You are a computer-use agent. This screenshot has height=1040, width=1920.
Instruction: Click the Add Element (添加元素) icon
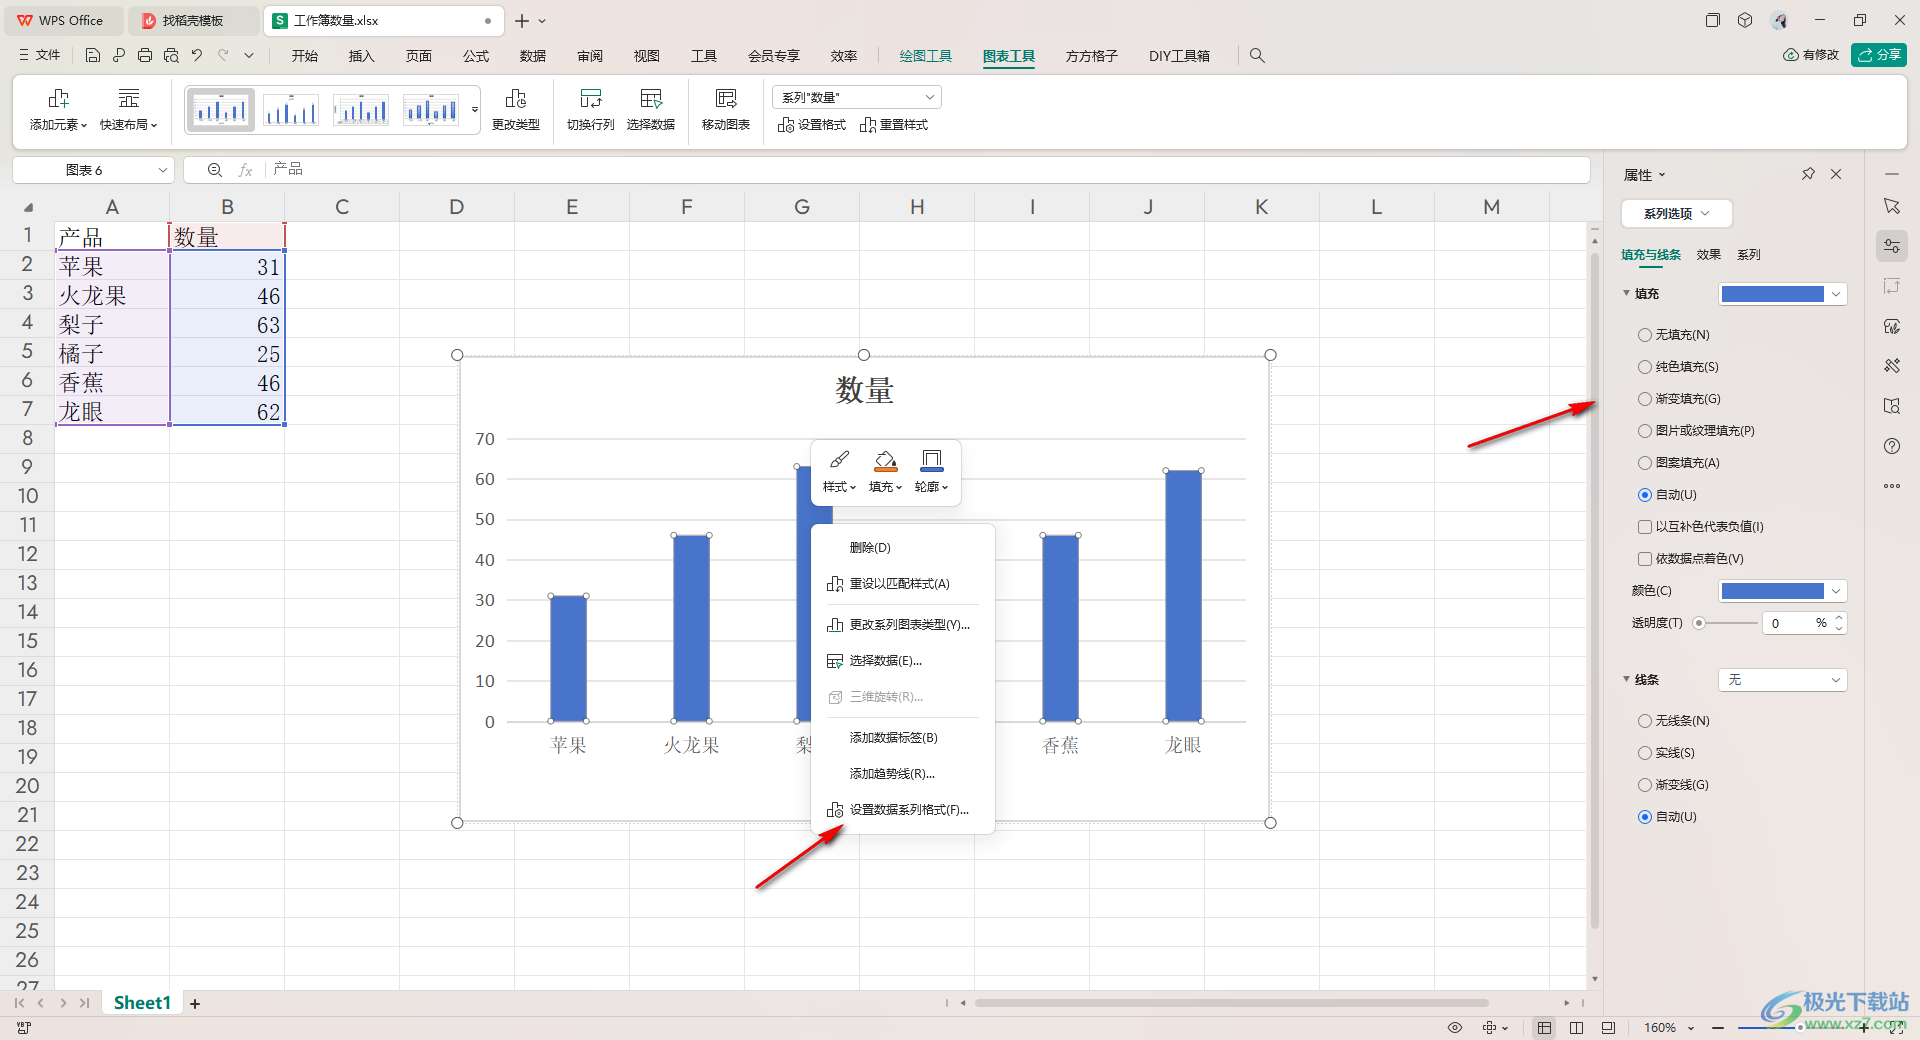pos(58,98)
